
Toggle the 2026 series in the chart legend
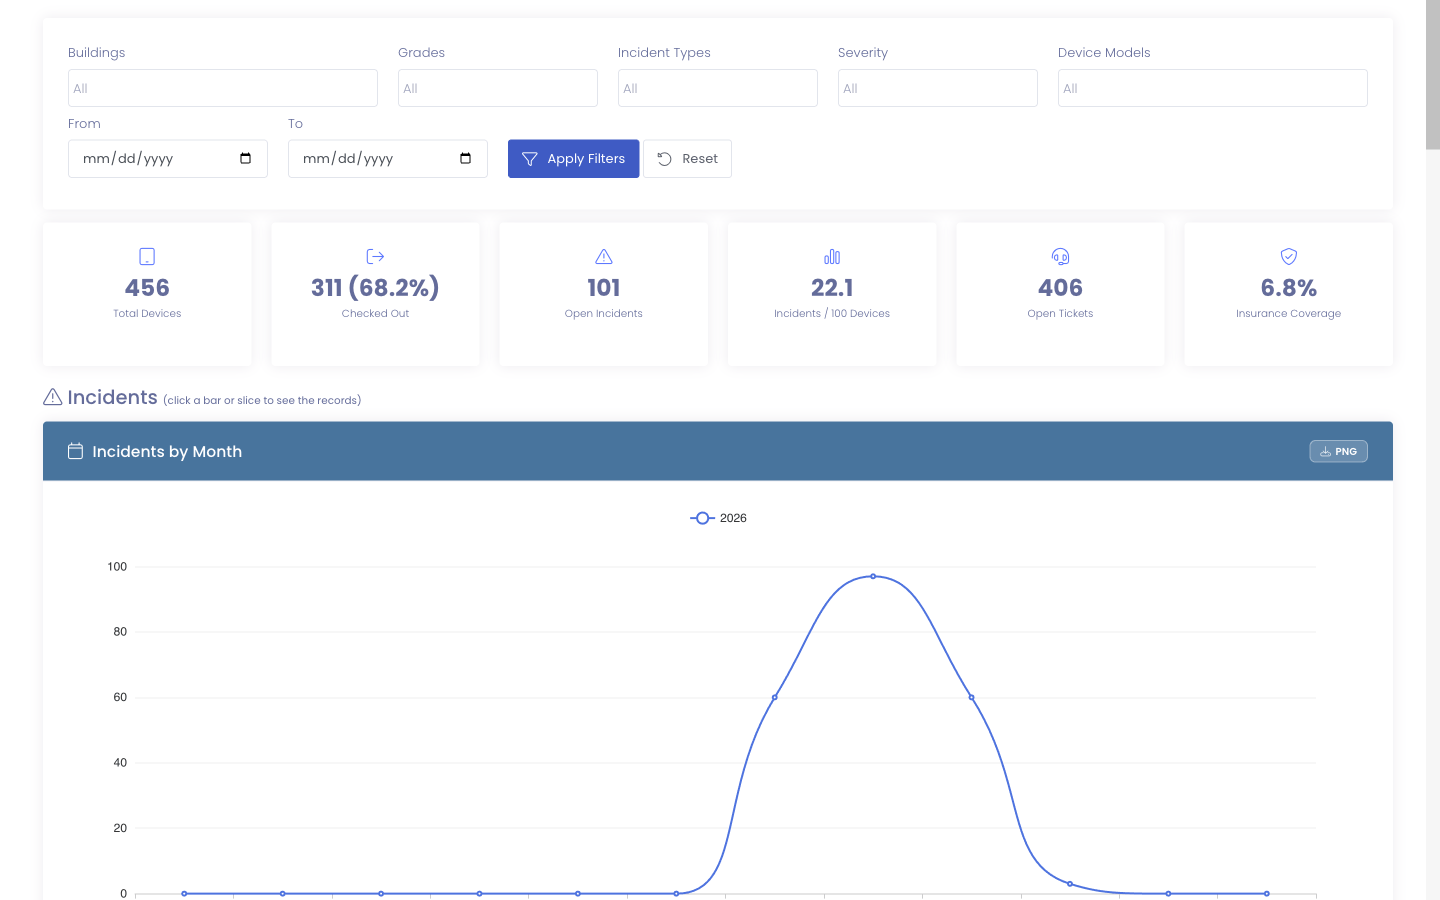[718, 518]
